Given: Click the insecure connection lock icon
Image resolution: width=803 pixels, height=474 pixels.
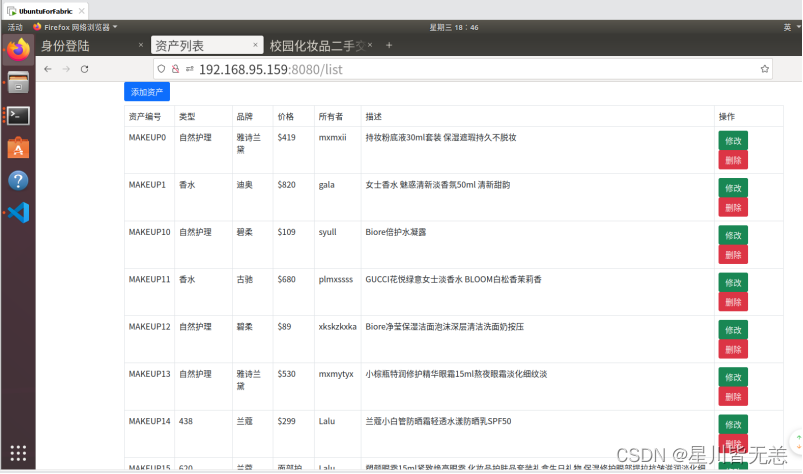Looking at the screenshot, I should 176,69.
